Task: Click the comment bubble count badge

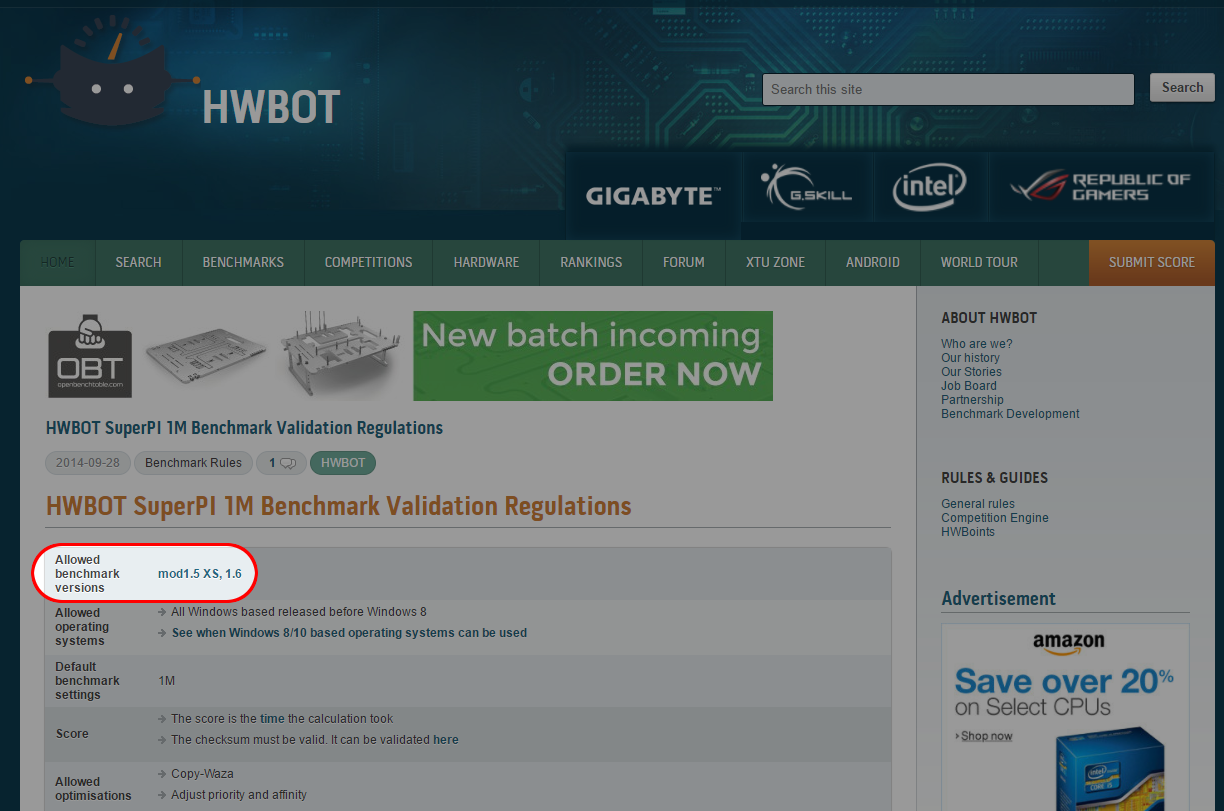Action: coord(281,463)
